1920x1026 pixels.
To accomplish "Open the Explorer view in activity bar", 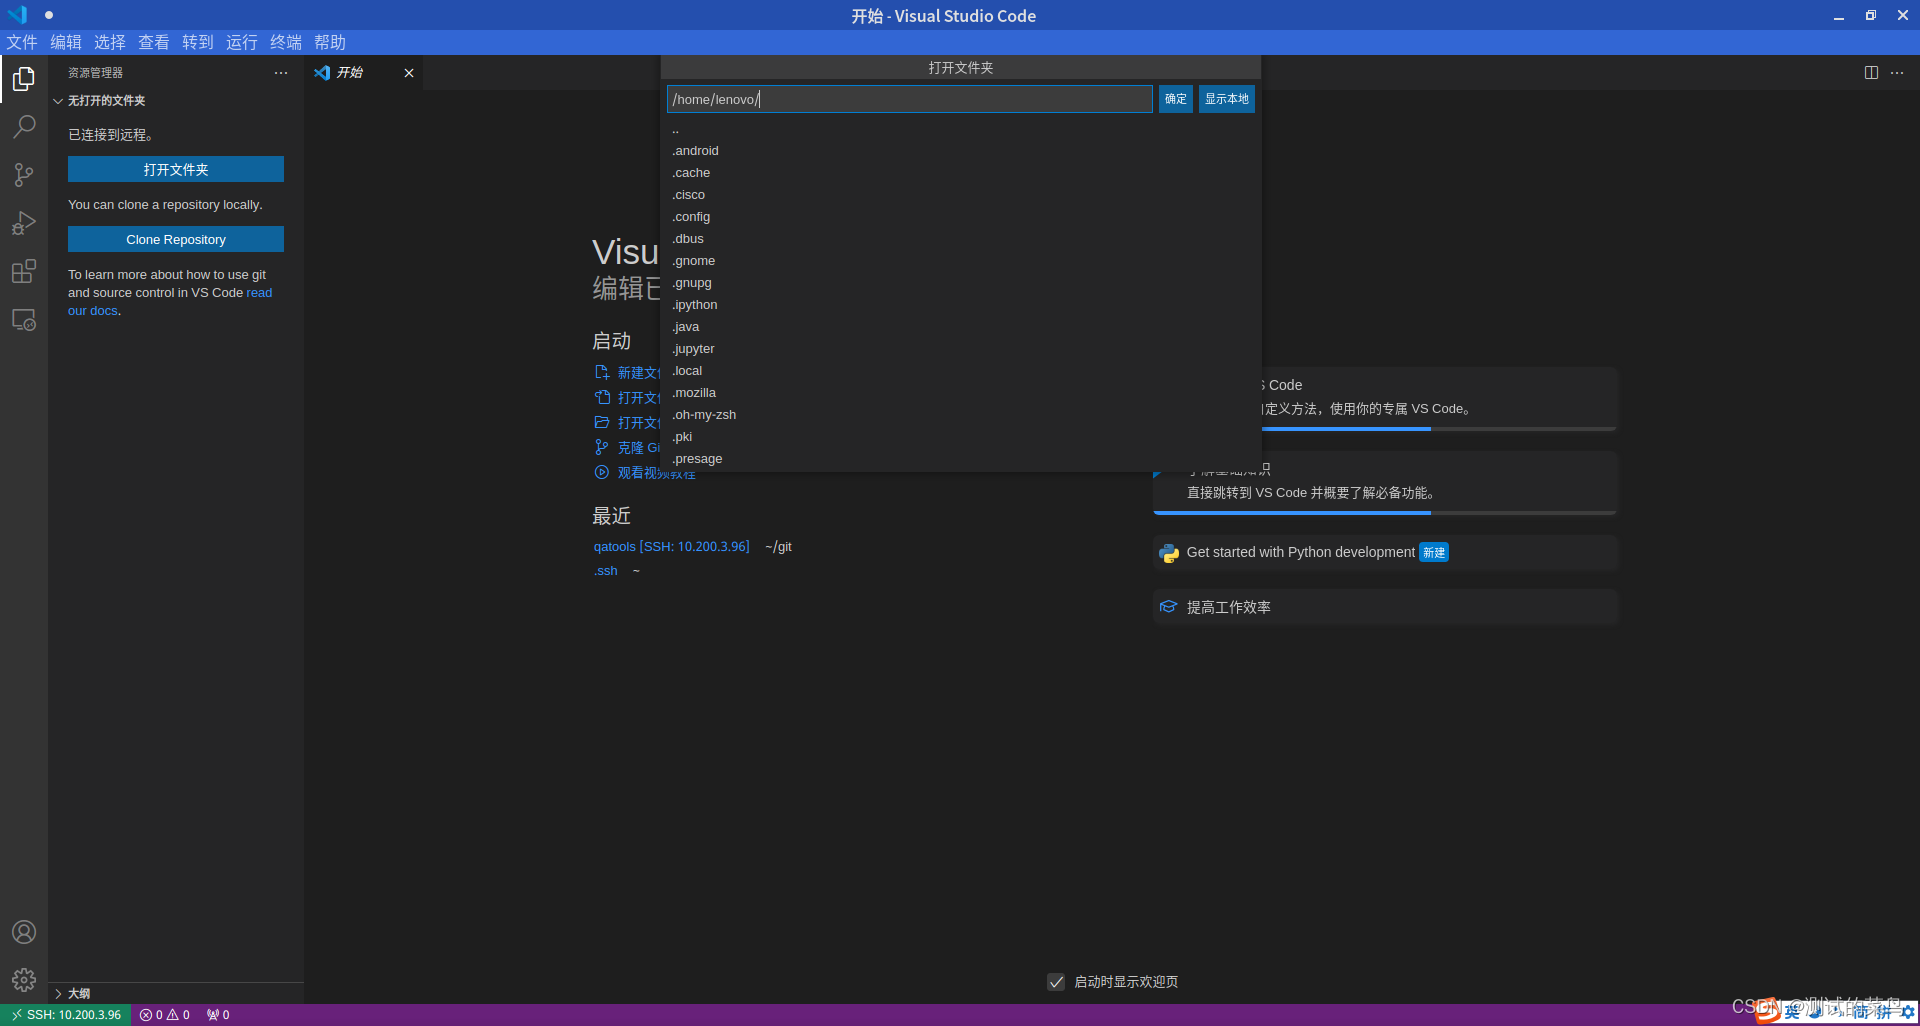I will click(x=24, y=79).
